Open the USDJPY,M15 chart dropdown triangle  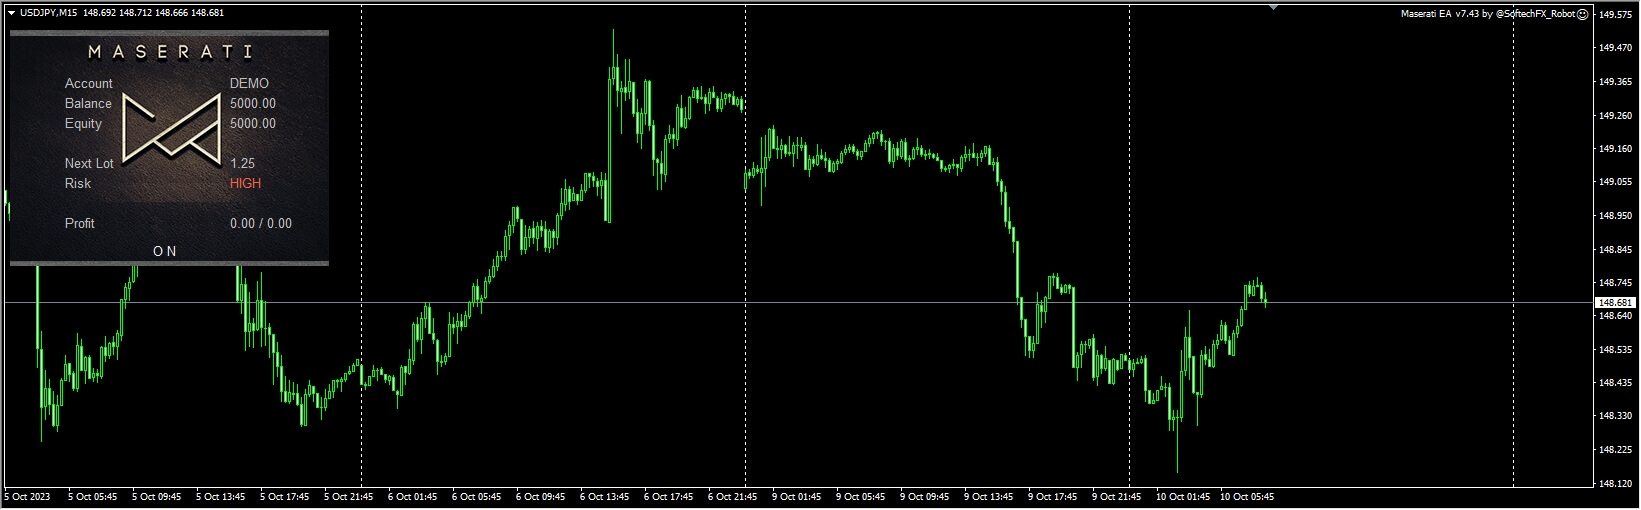pos(11,13)
